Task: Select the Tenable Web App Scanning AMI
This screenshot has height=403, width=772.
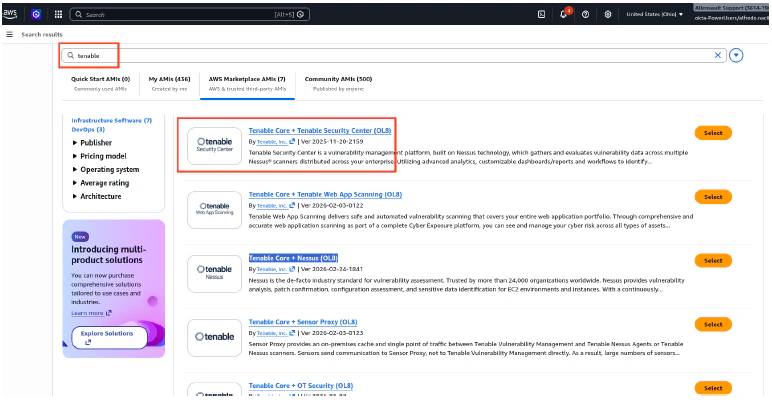Action: pyautogui.click(x=713, y=197)
